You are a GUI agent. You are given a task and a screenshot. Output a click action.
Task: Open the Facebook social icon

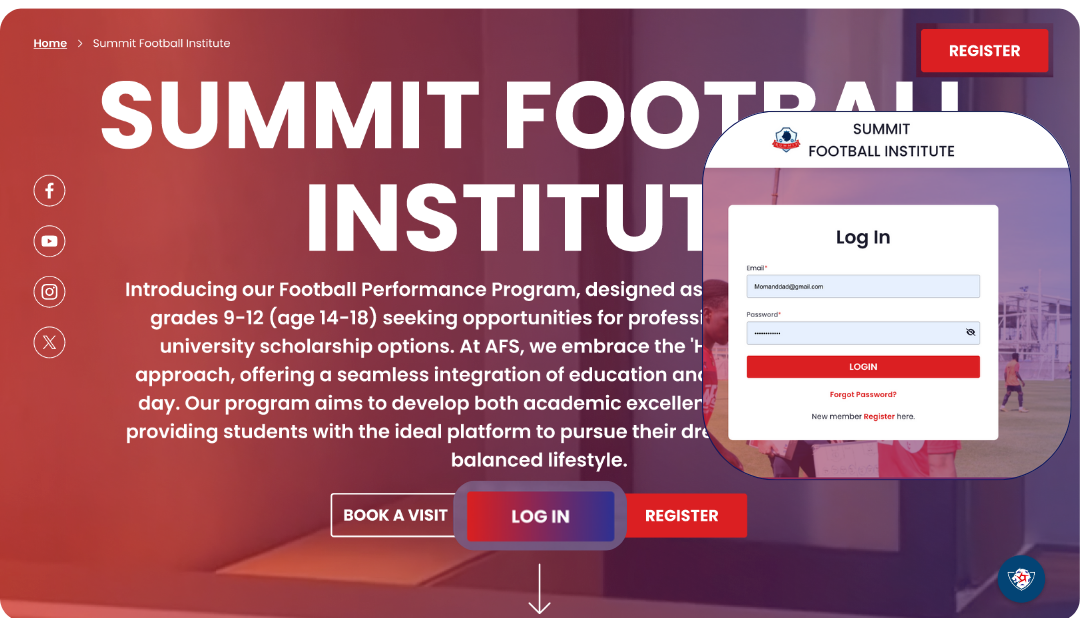(49, 190)
